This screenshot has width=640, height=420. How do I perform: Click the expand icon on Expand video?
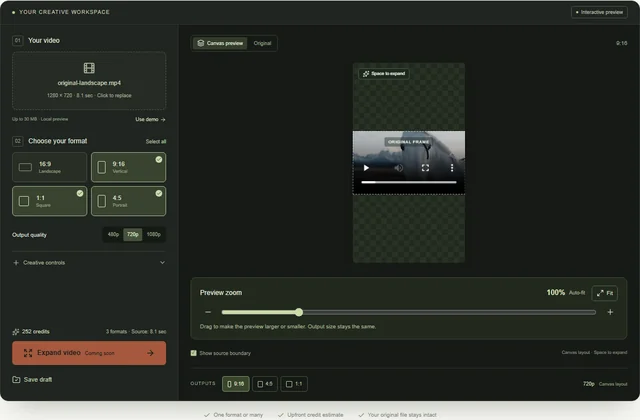click(28, 353)
